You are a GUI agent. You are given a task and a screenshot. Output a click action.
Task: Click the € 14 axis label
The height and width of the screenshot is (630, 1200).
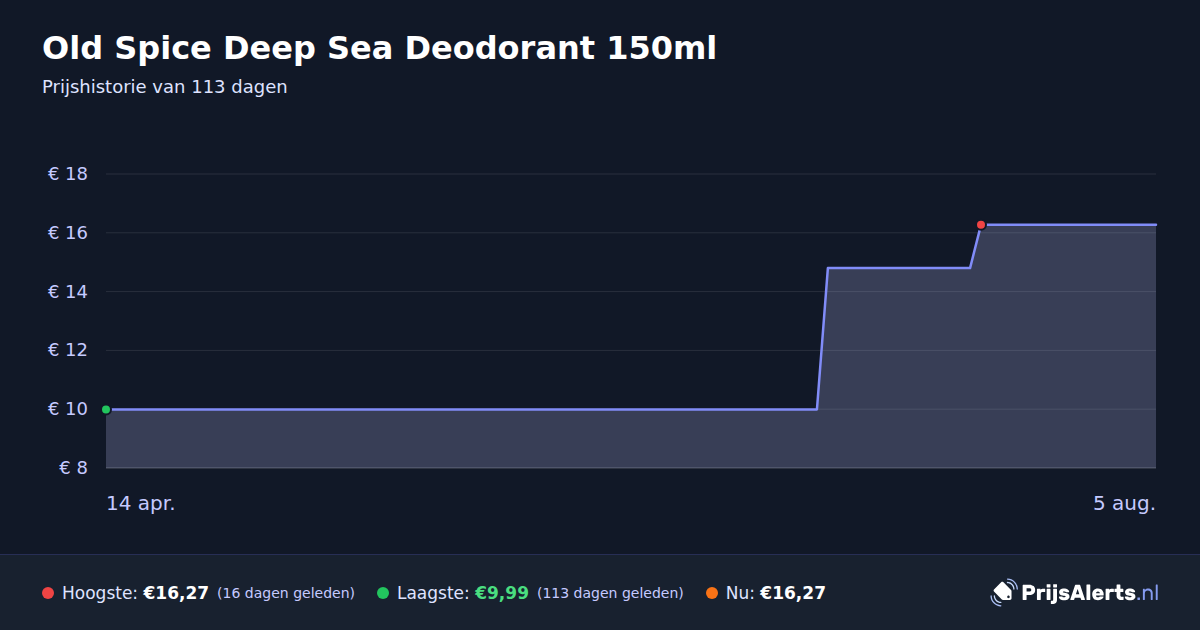(68, 292)
